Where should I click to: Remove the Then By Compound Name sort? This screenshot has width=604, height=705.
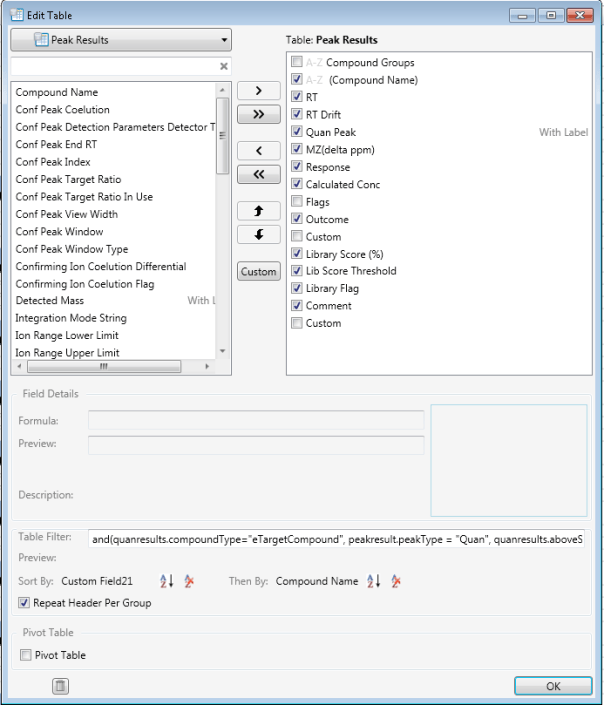tap(396, 581)
